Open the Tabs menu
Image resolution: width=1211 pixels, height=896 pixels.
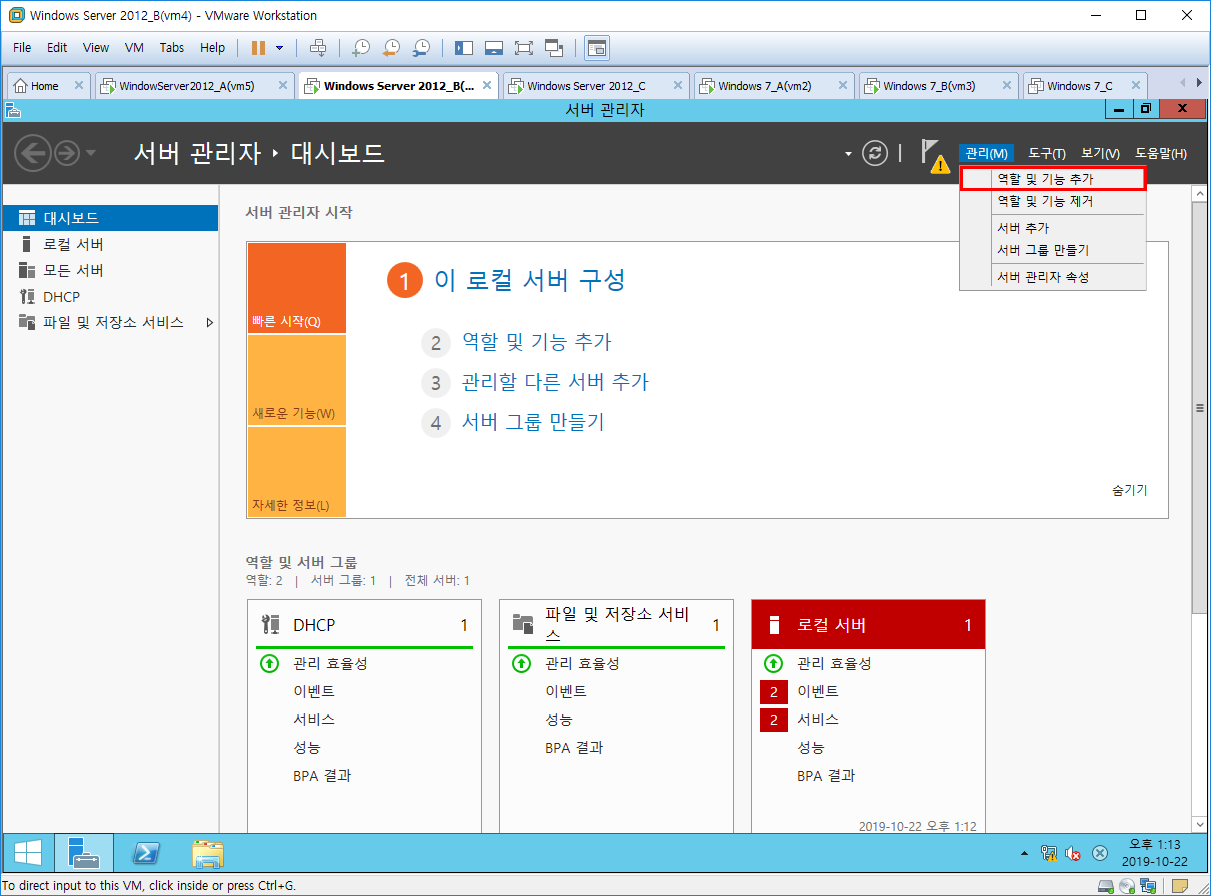[172, 47]
